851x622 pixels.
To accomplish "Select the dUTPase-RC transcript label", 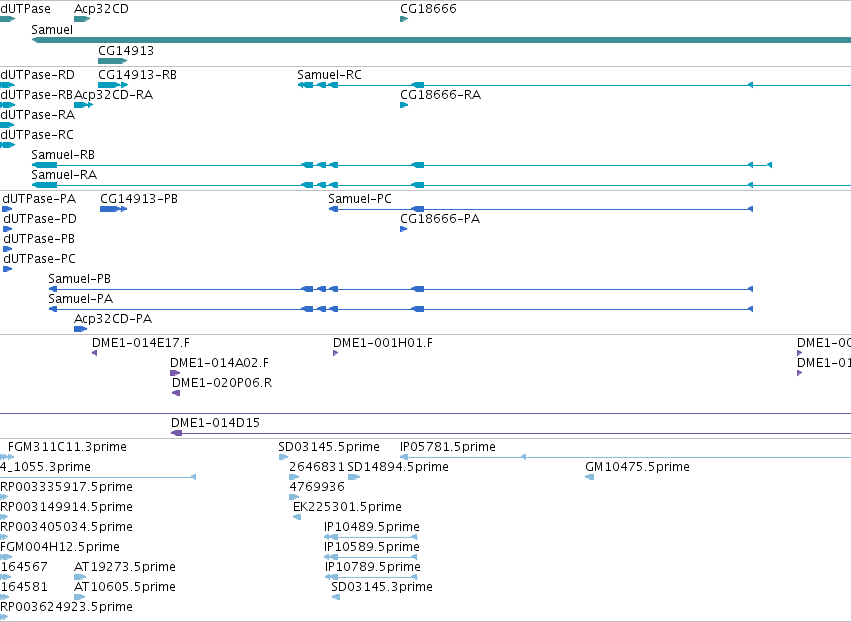I will [x=37, y=135].
